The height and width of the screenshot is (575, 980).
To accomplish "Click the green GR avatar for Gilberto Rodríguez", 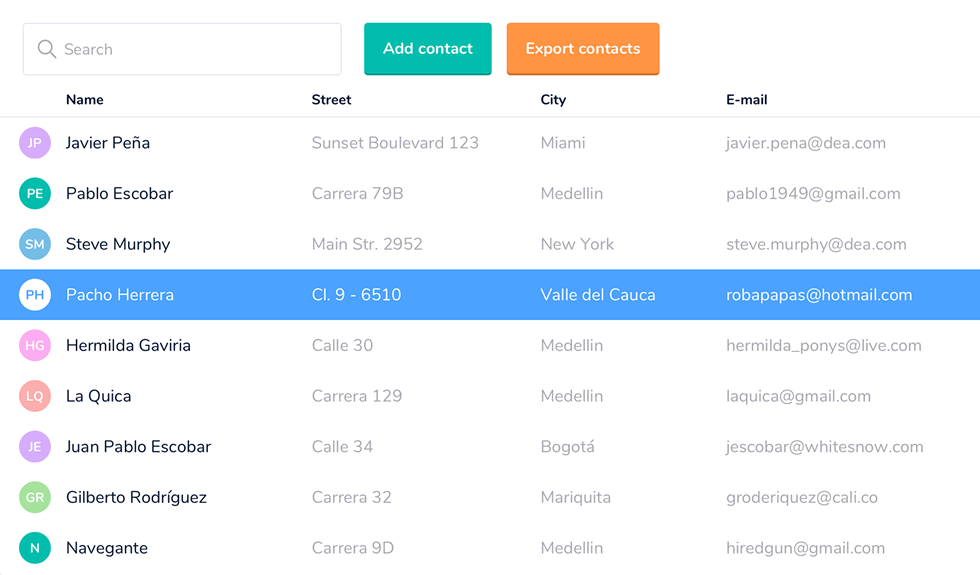I will [35, 497].
